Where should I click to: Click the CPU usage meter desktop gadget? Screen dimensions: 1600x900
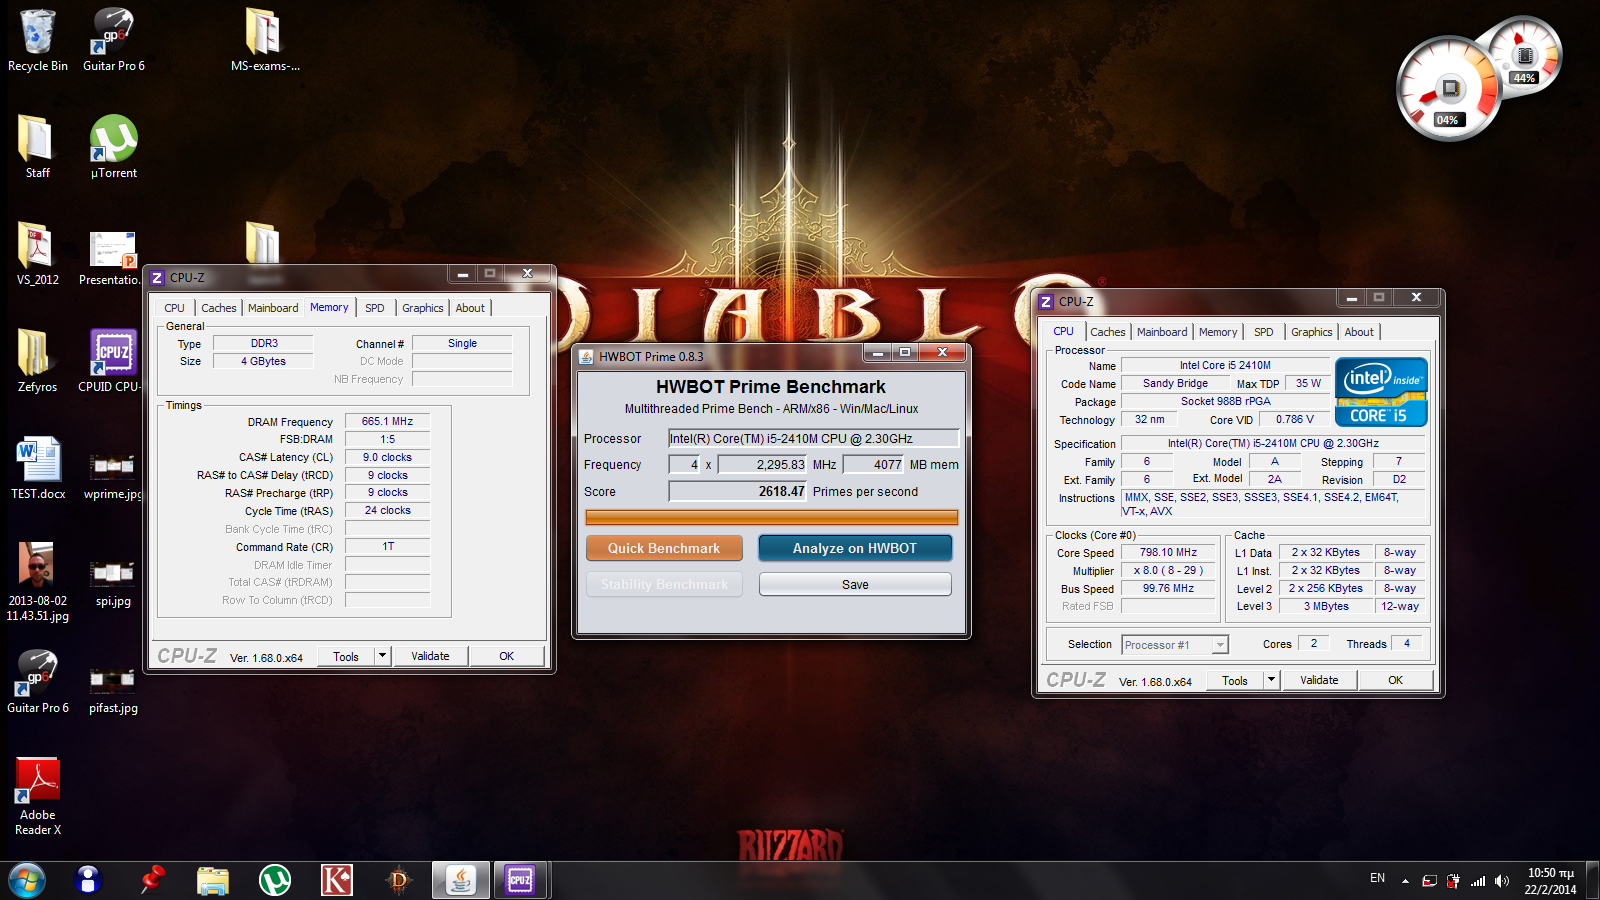pos(1448,90)
